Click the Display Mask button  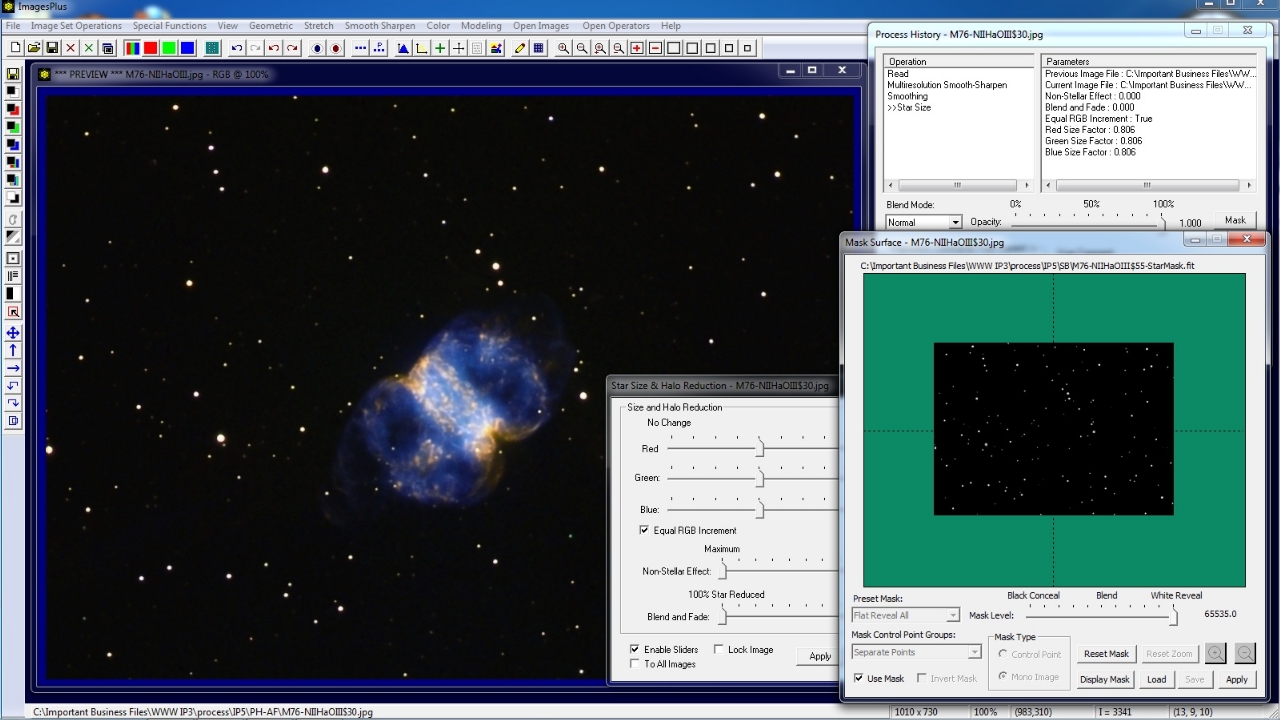(1106, 679)
